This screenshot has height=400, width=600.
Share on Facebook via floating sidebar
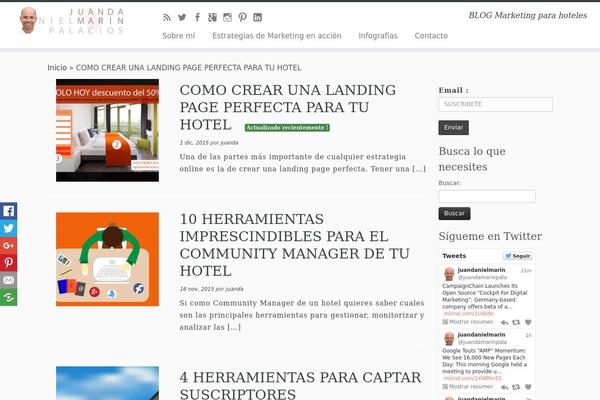tap(8, 211)
